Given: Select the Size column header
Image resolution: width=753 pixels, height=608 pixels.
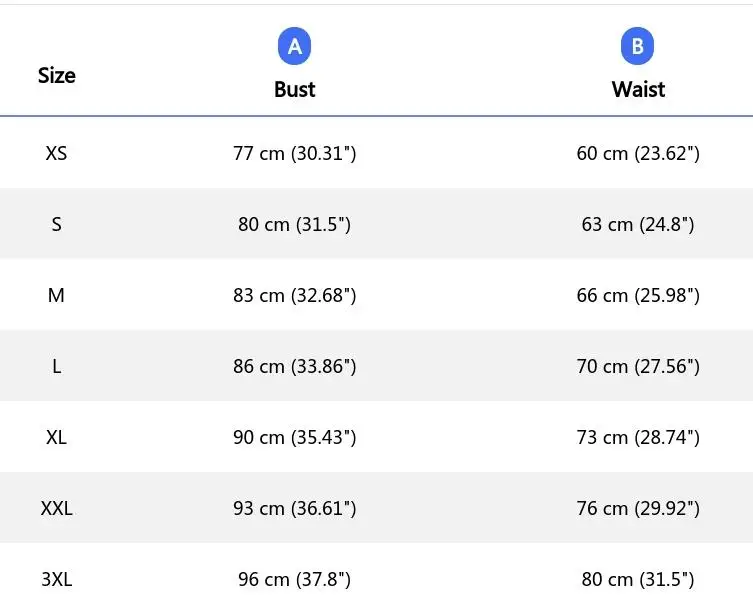Looking at the screenshot, I should coord(57,76).
